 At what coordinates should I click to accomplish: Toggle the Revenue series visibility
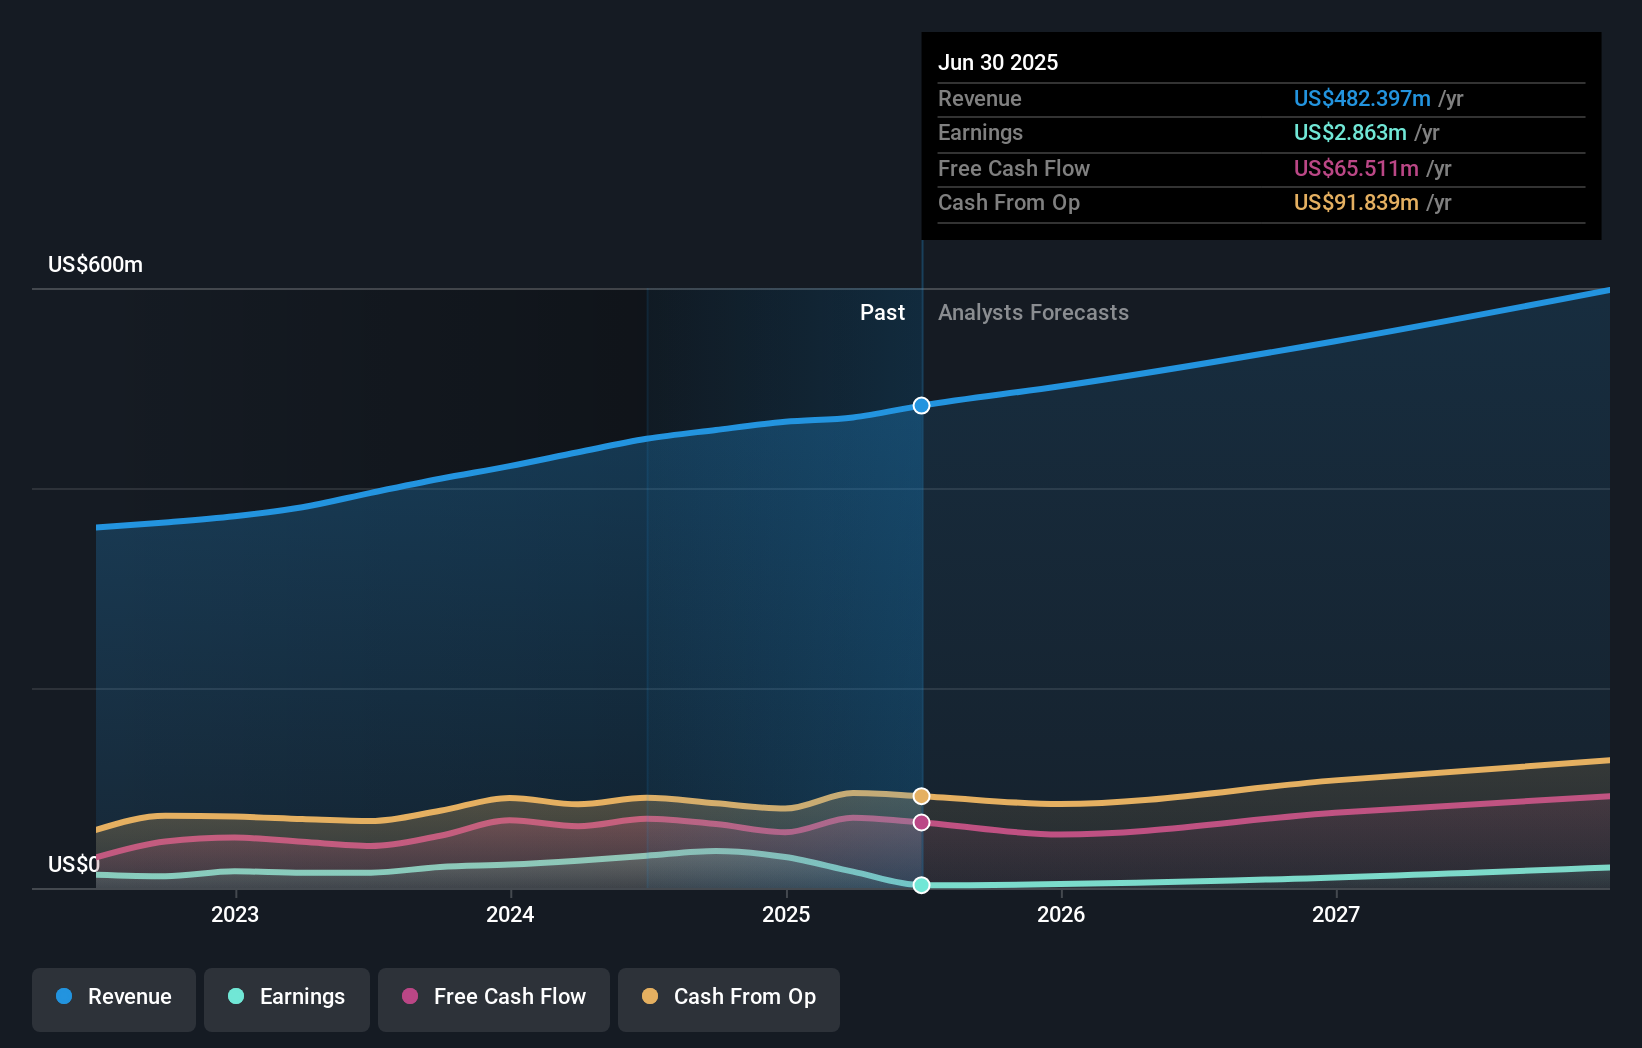click(113, 997)
